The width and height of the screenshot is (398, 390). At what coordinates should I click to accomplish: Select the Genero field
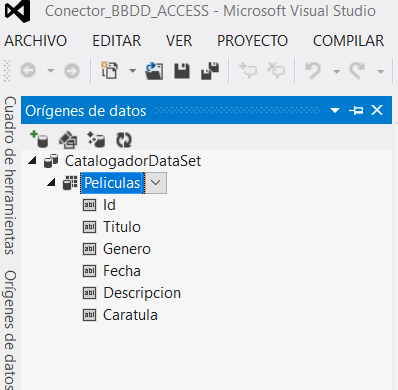[127, 249]
